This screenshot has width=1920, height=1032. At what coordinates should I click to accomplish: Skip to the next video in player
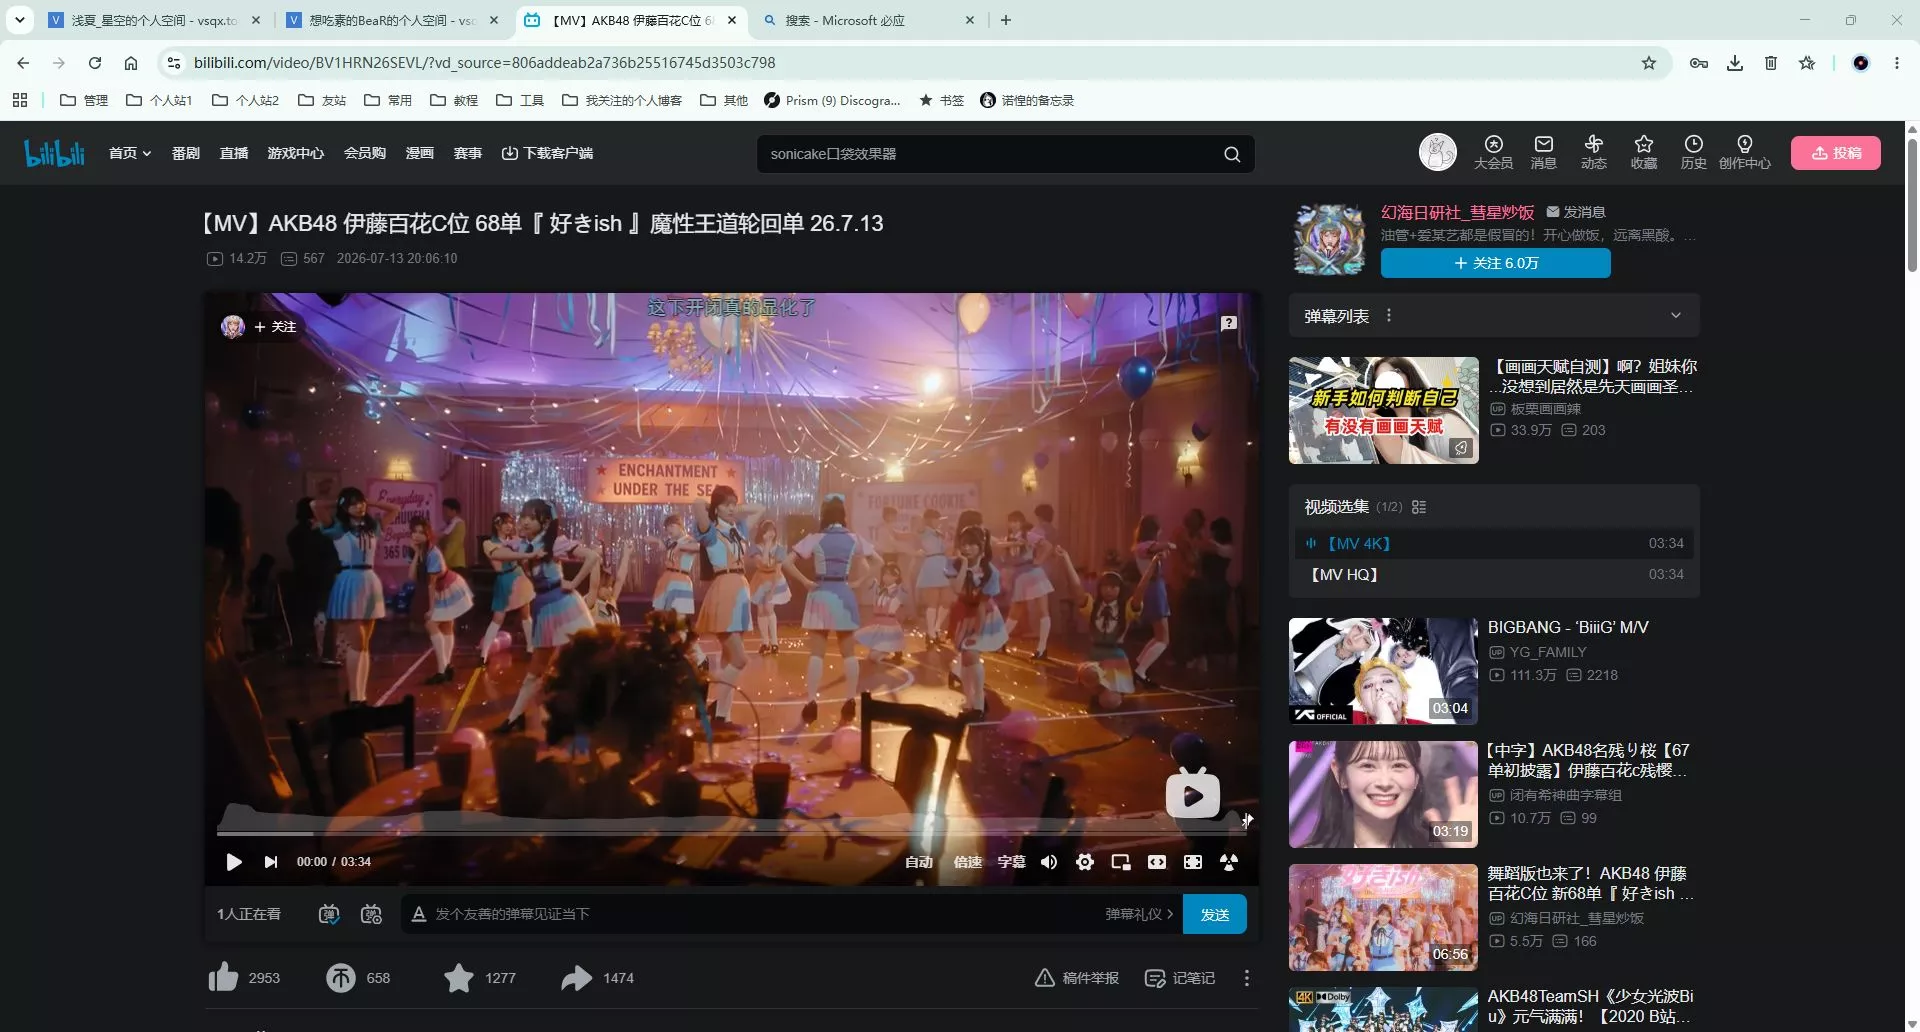tap(270, 862)
